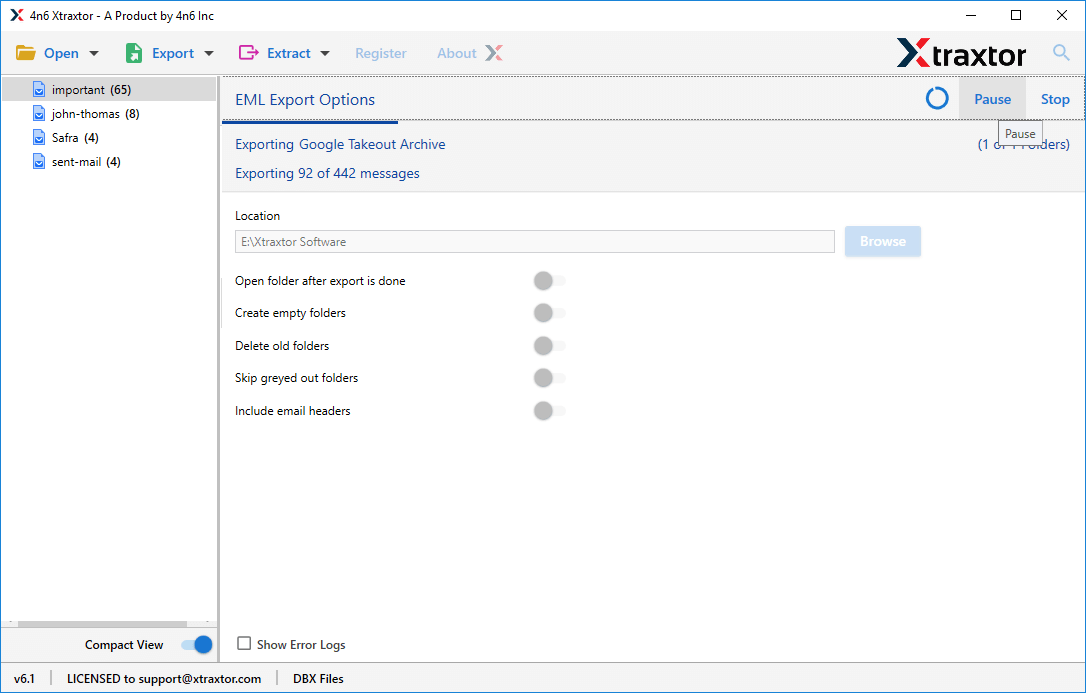Expand the Open dropdown arrow
Screen dimensions: 1086x693
[x=94, y=53]
